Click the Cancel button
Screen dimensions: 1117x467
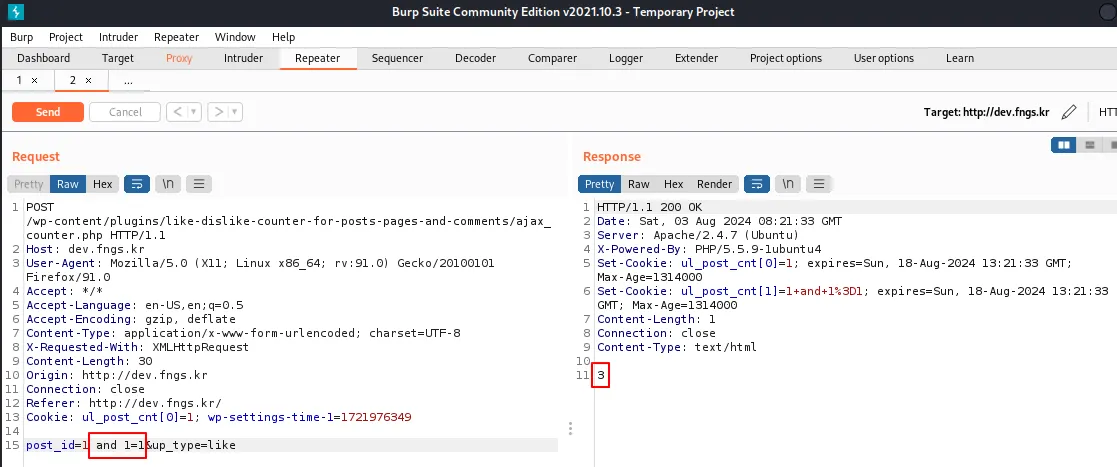tap(125, 112)
